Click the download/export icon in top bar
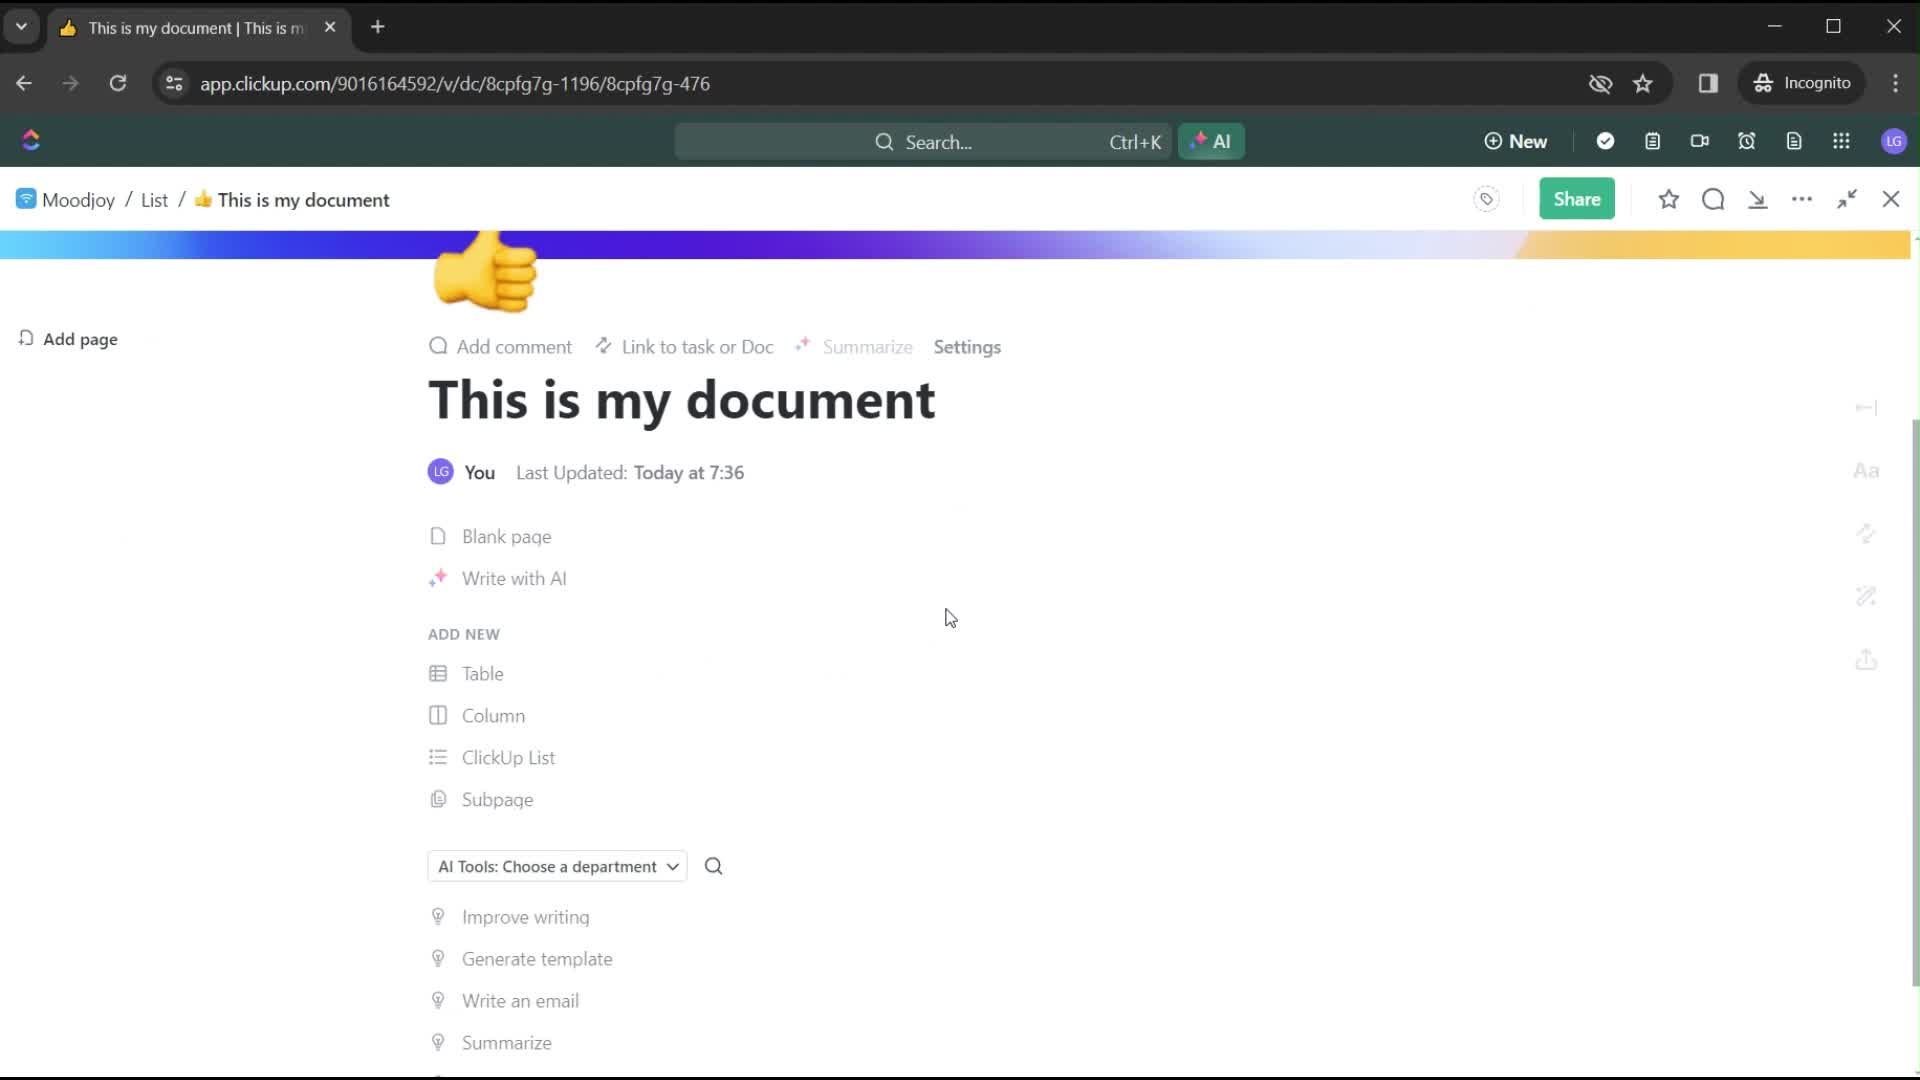 pyautogui.click(x=1759, y=199)
